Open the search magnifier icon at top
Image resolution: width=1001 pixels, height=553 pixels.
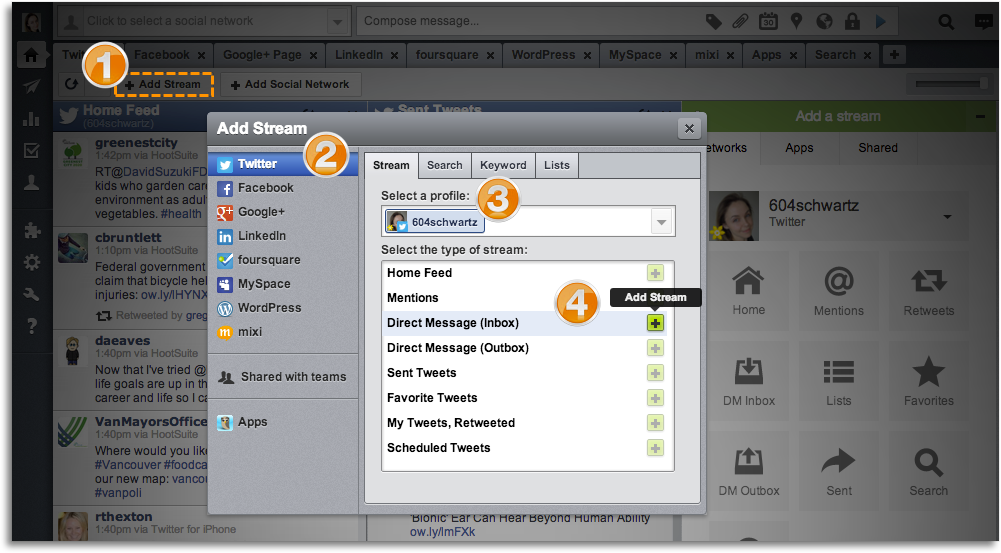coord(946,22)
